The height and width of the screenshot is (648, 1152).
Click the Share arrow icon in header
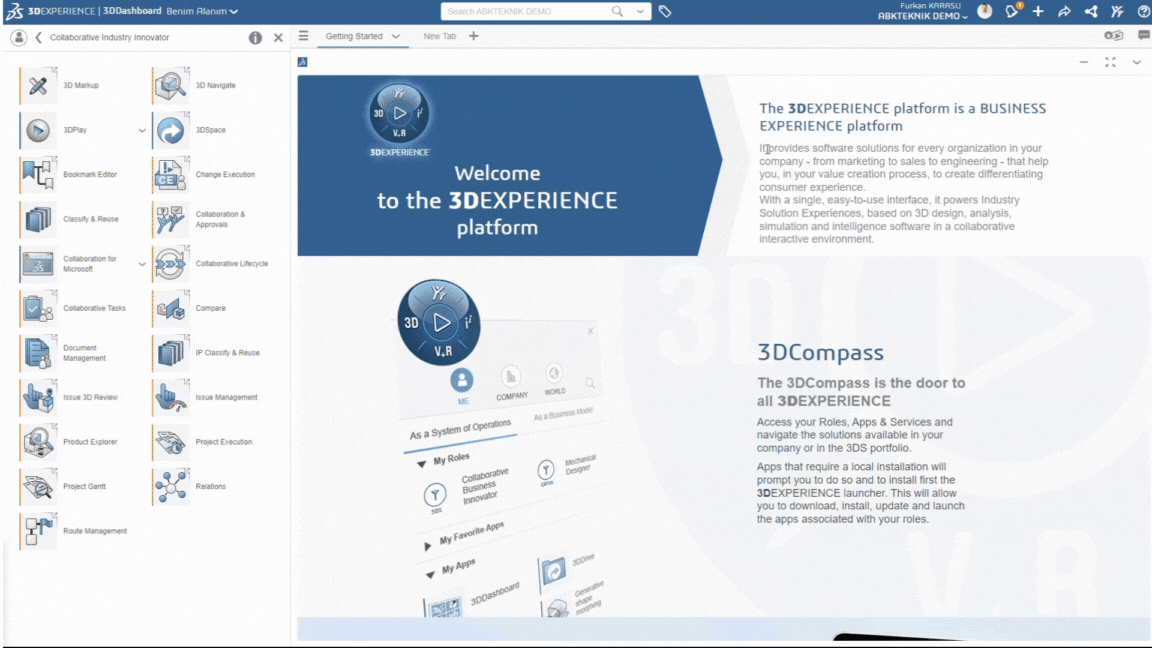[x=1064, y=12]
